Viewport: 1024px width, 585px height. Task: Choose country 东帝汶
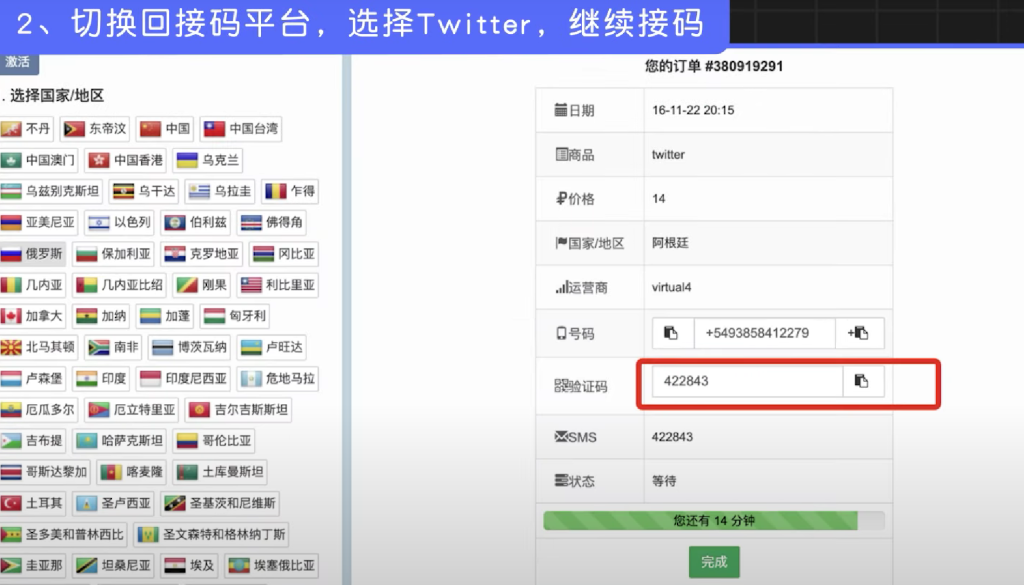click(95, 129)
